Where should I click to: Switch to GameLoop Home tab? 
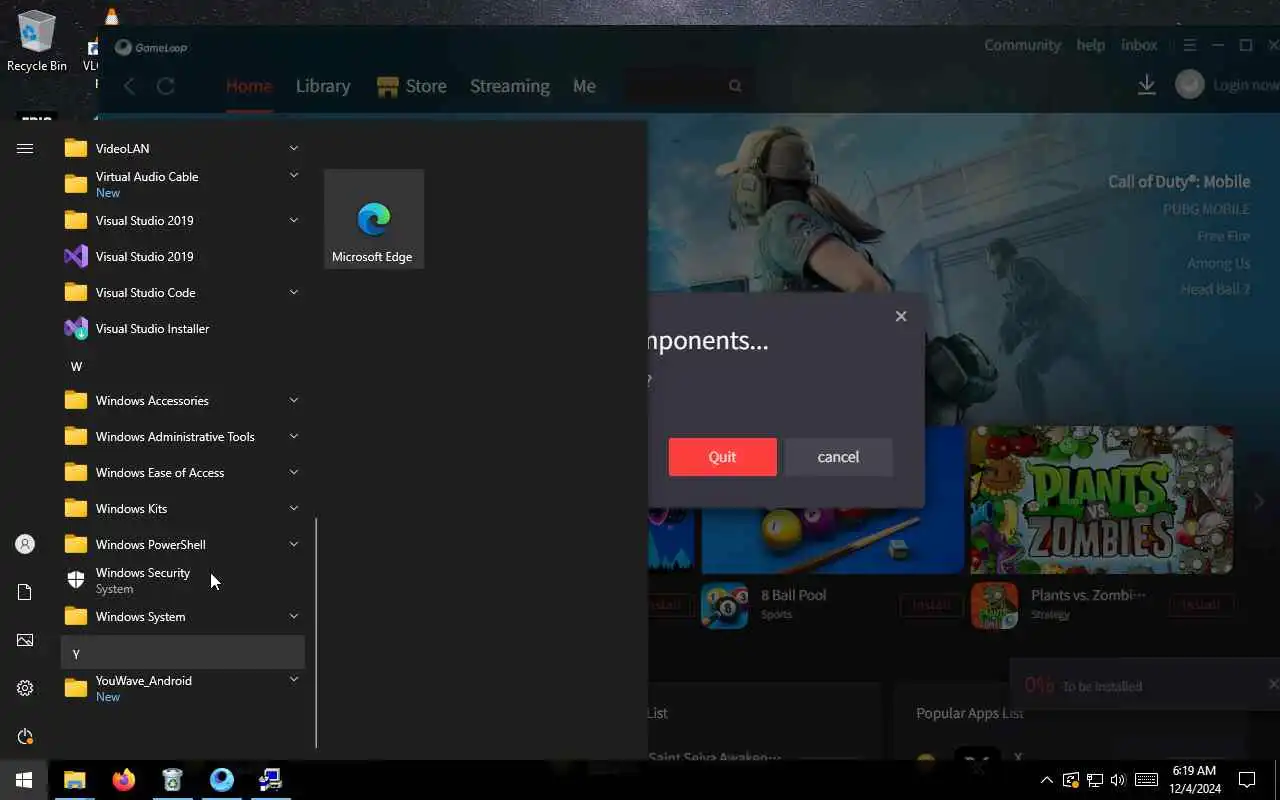point(248,86)
